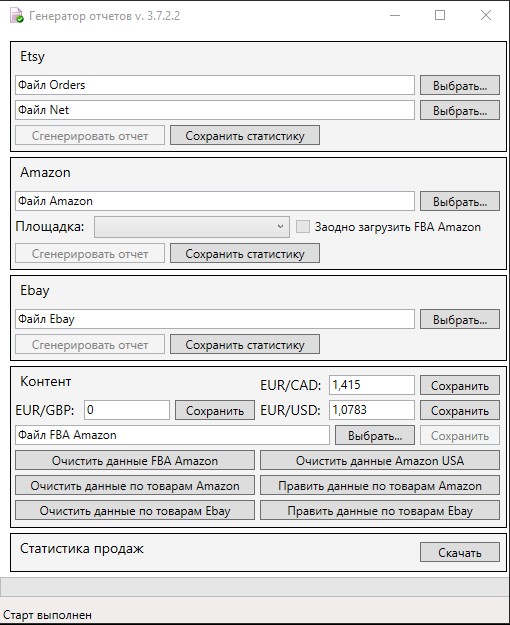
Task: Save statistics in the Etsy section
Action: (245, 136)
